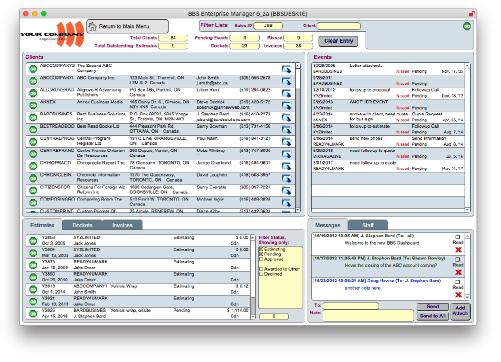The image size is (501, 362).
Task: Click green icon beside CHIROPRACTI client row
Action: [x=33, y=166]
